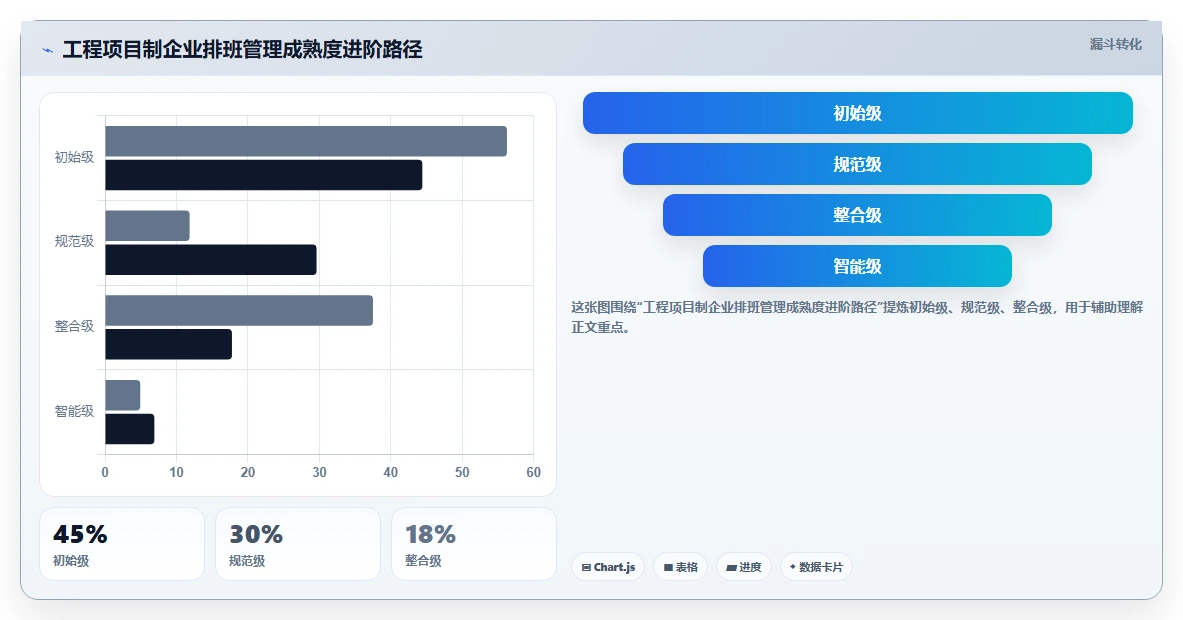Image resolution: width=1183 pixels, height=620 pixels.
Task: Click the gray bar for 初始级 in chart
Action: pos(306,141)
